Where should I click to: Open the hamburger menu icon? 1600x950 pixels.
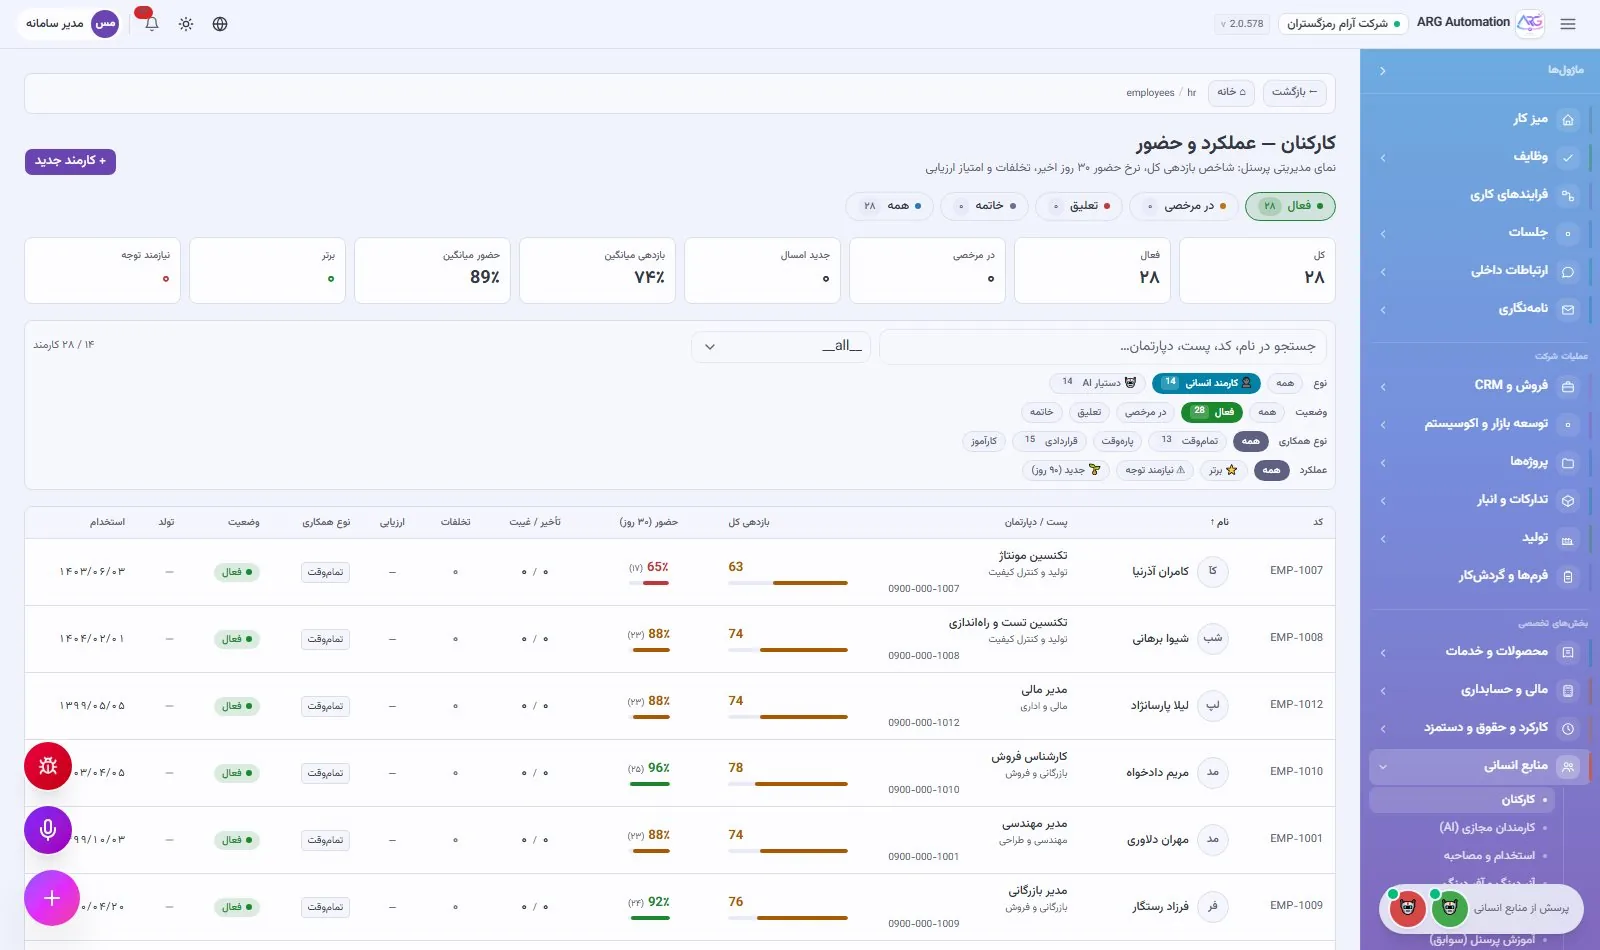pos(1567,24)
